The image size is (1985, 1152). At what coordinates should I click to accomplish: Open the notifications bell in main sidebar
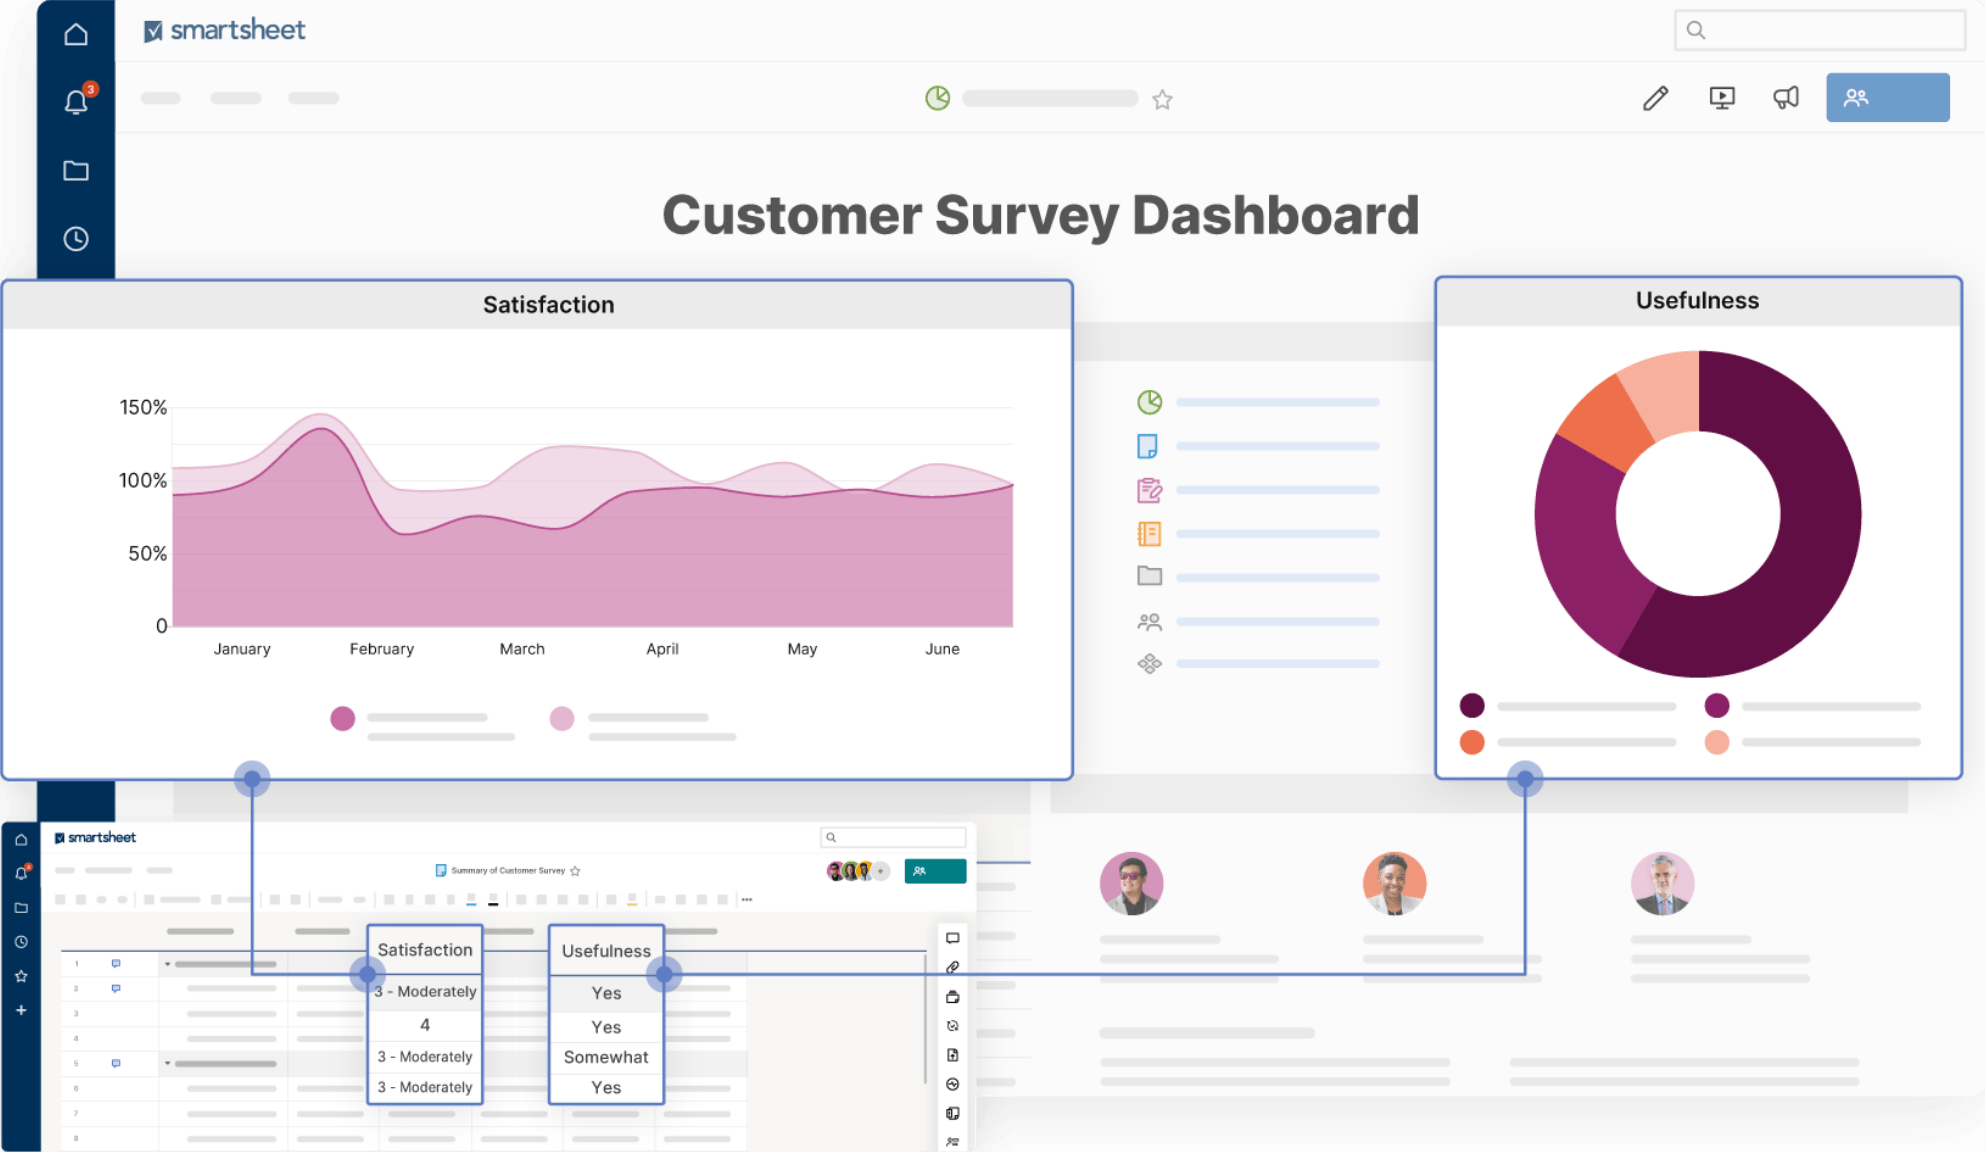pos(76,101)
